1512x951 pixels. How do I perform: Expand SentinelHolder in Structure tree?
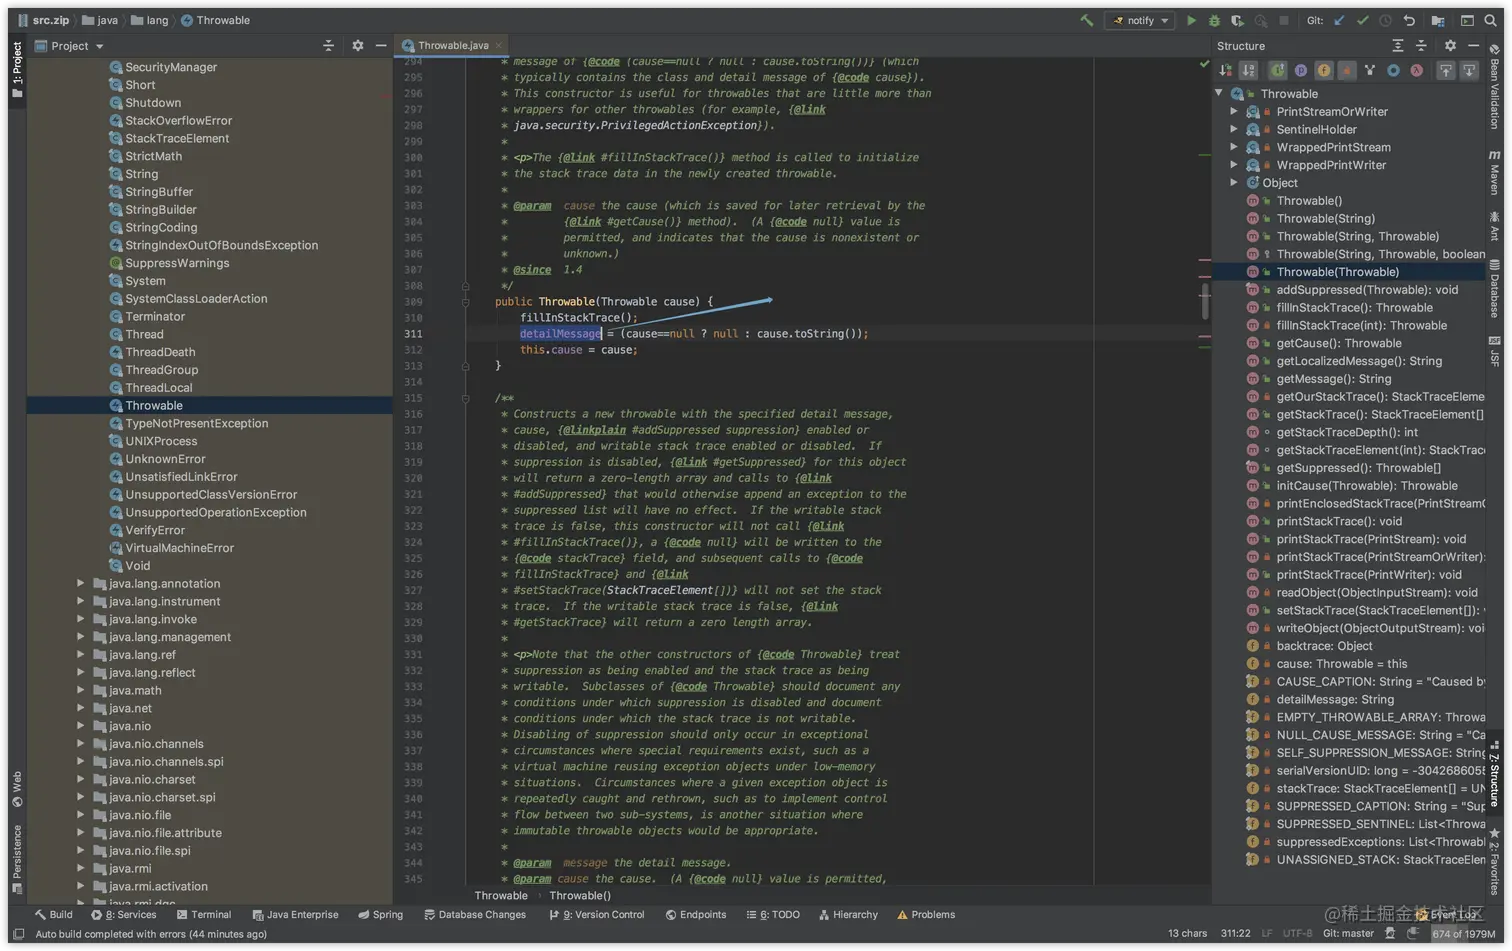1234,129
